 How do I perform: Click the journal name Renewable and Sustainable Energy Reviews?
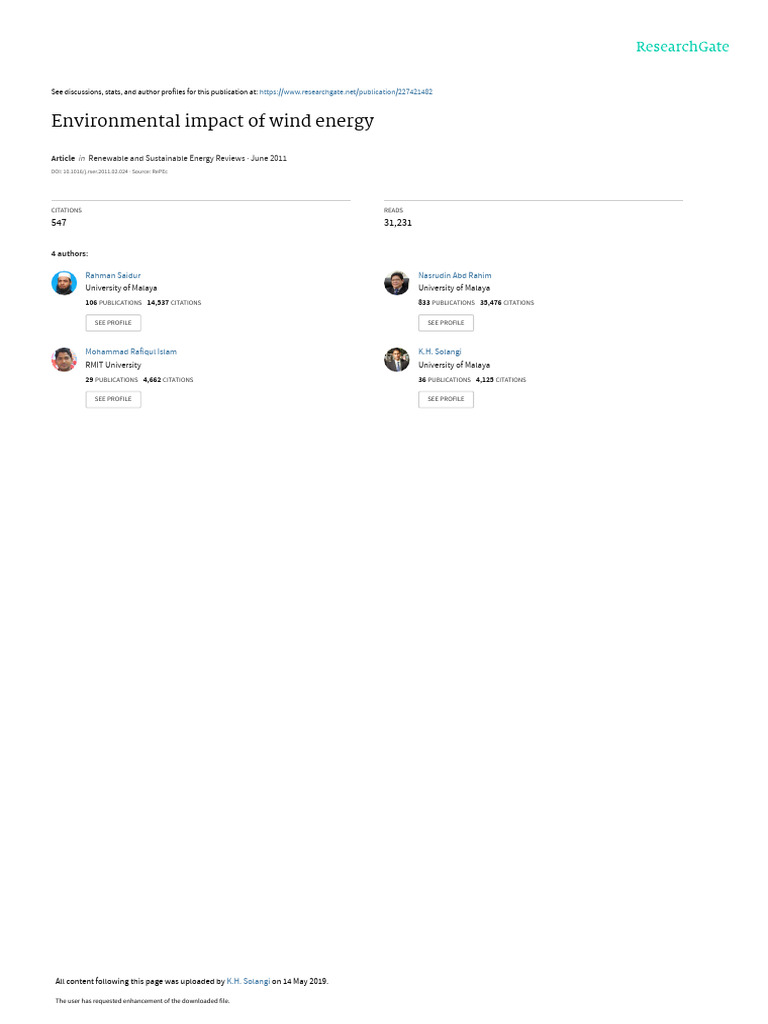(x=167, y=158)
